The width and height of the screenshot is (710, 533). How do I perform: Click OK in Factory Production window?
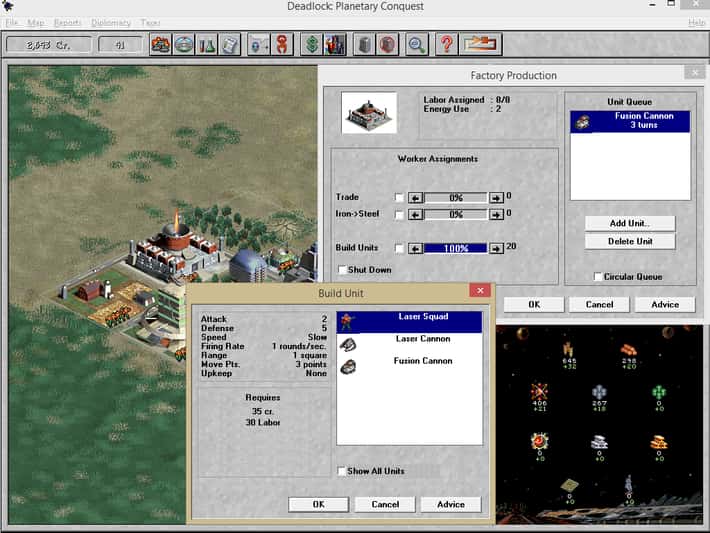tap(534, 304)
